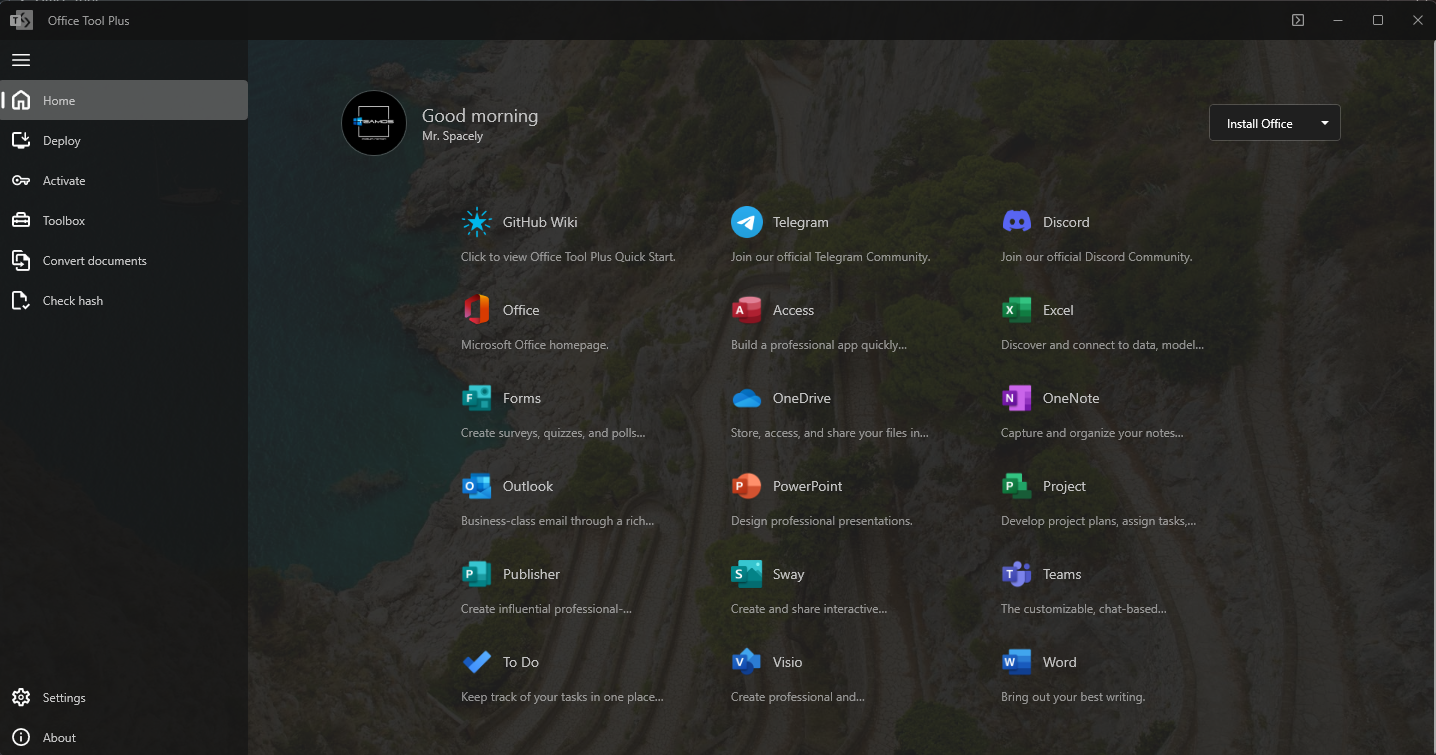Click the Teams icon
The width and height of the screenshot is (1436, 755).
click(x=1017, y=574)
